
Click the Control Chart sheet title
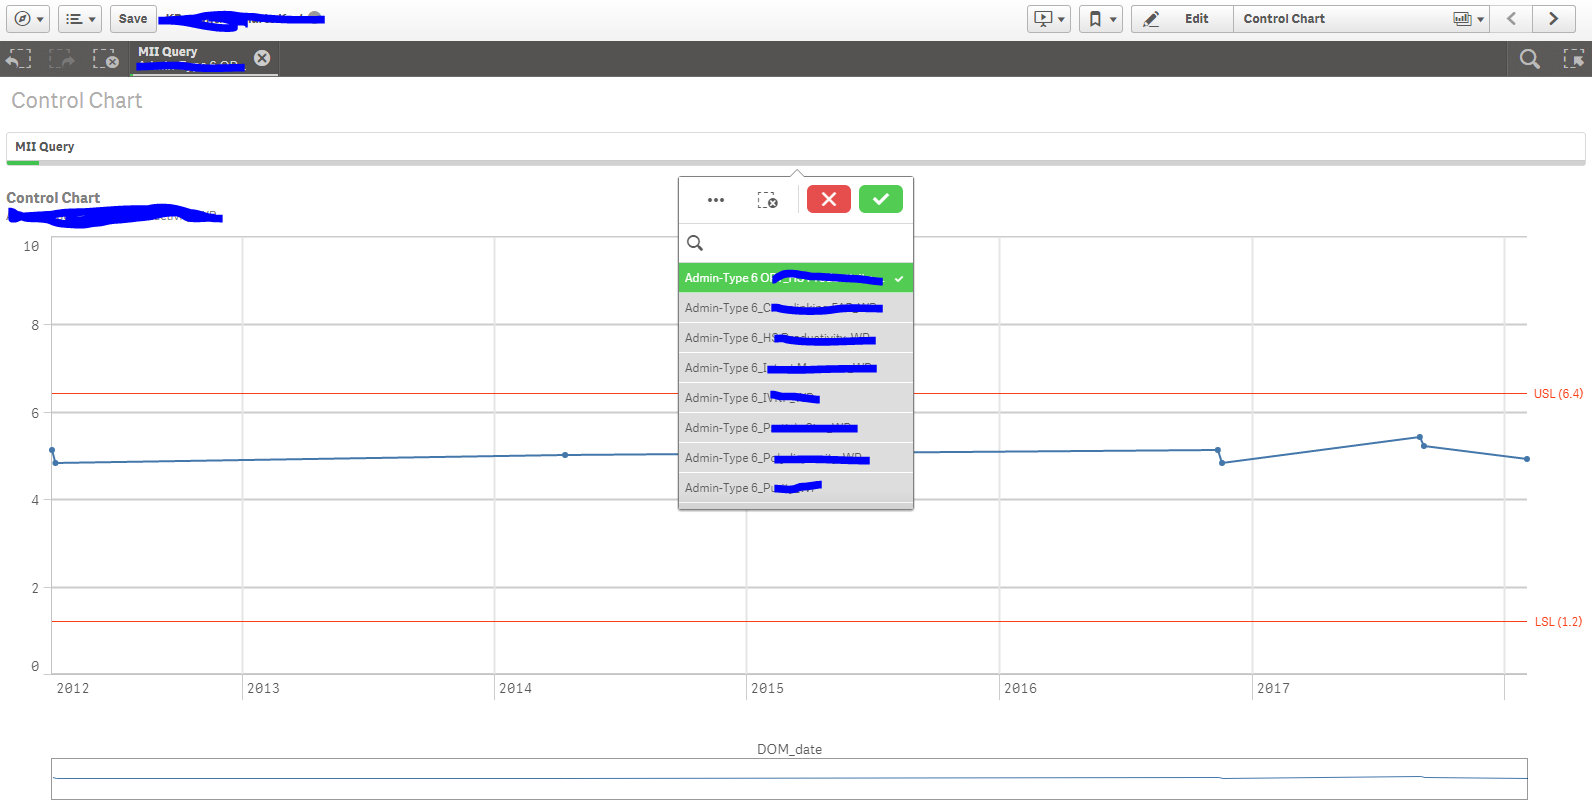tap(77, 101)
